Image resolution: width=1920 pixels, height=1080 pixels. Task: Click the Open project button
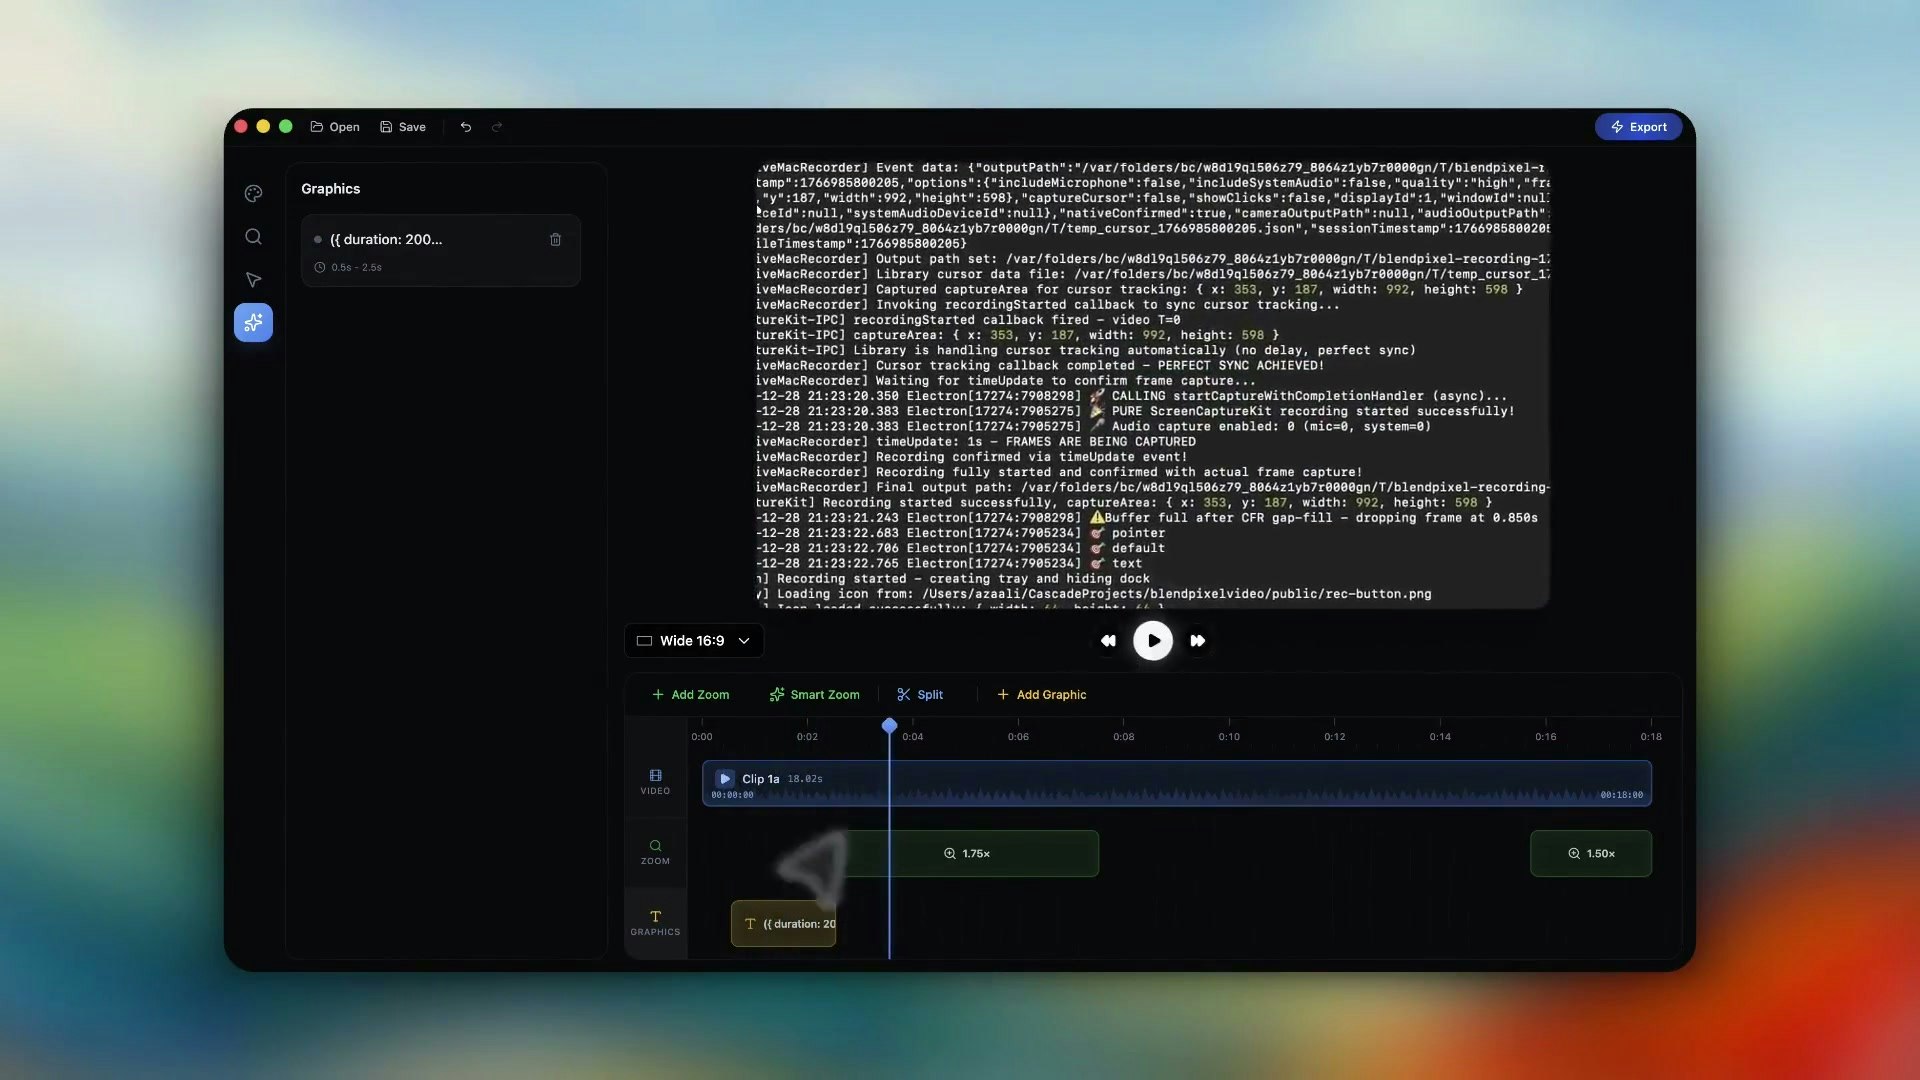pos(335,127)
